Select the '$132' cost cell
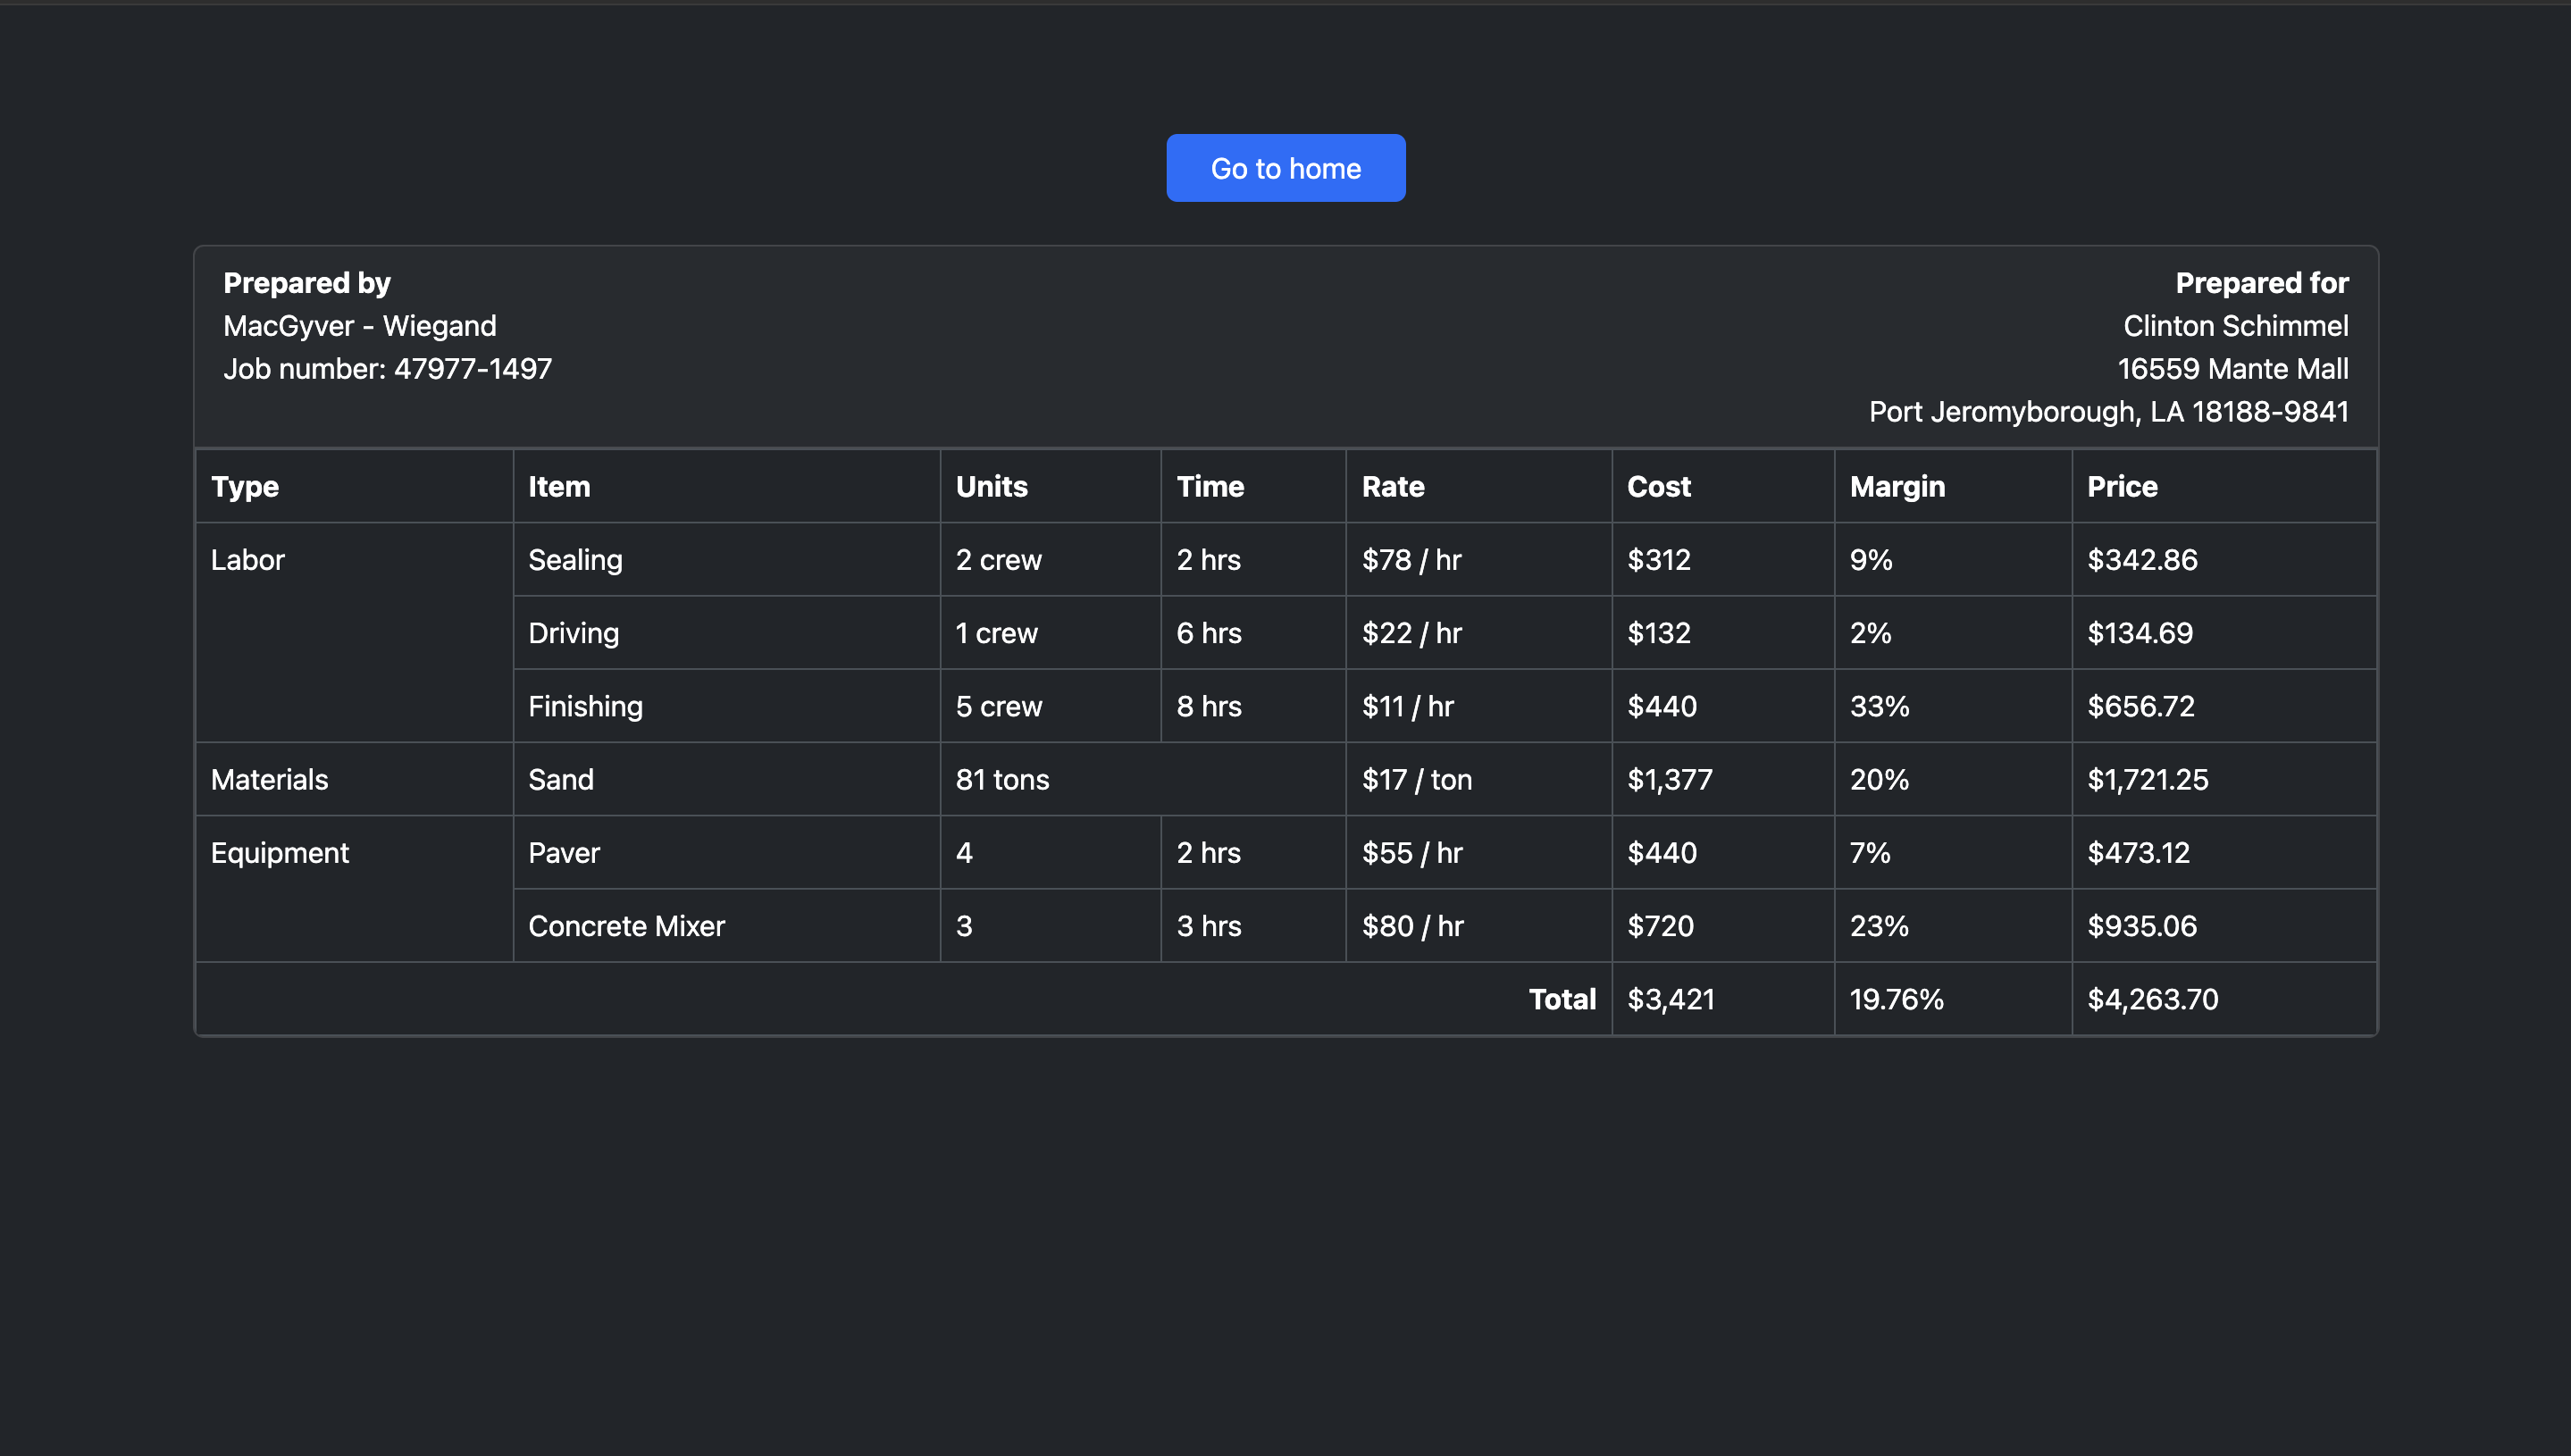2571x1456 pixels. 1723,633
